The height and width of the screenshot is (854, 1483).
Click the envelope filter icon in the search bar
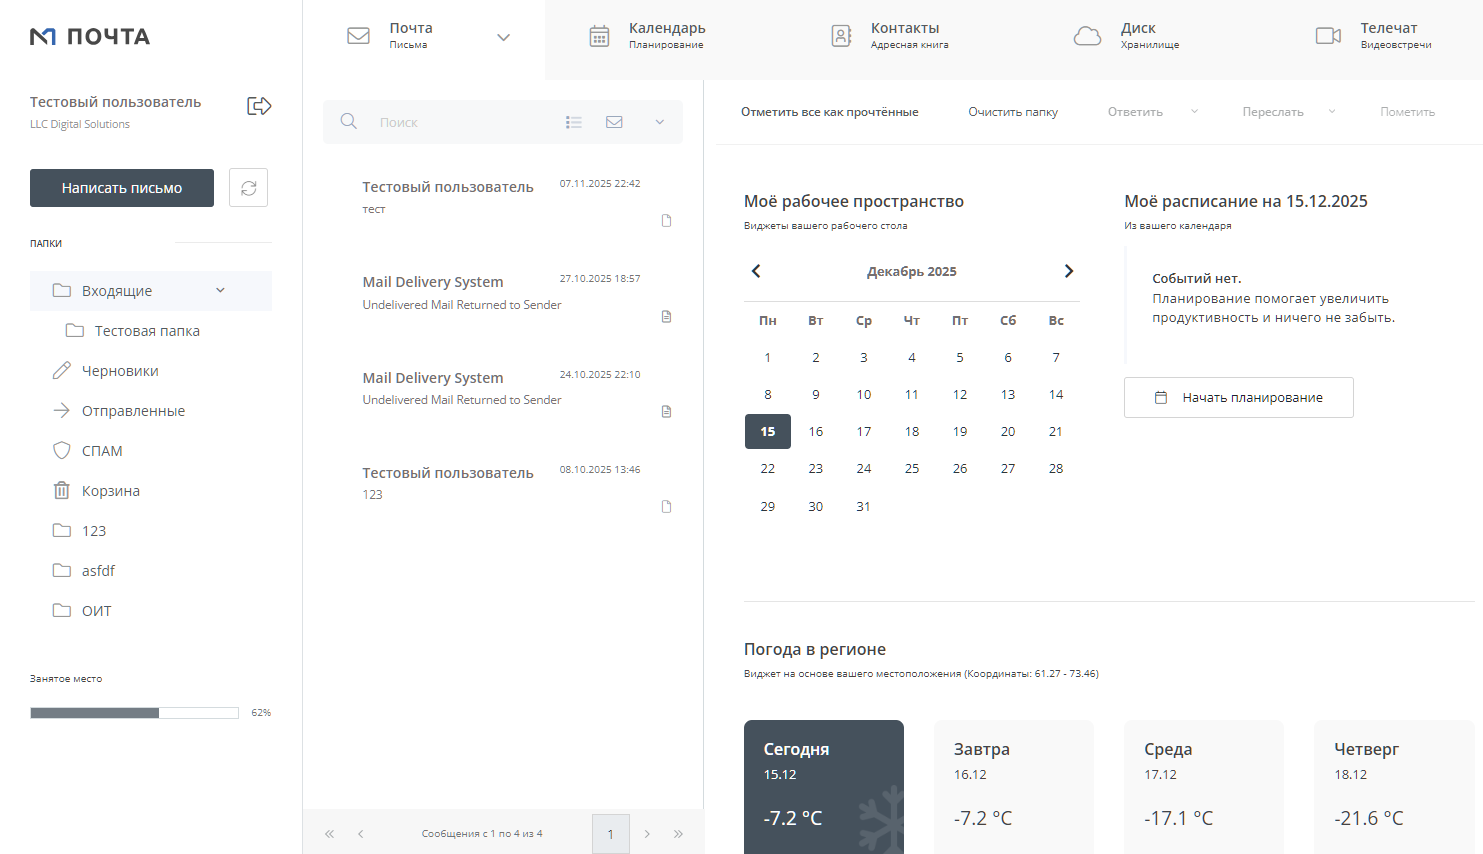point(614,122)
